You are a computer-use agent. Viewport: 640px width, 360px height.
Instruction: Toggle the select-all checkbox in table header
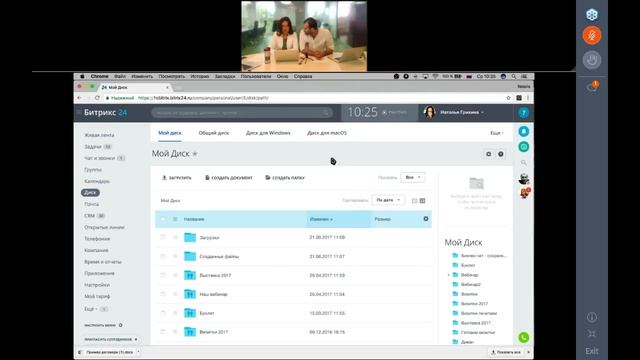point(163,219)
